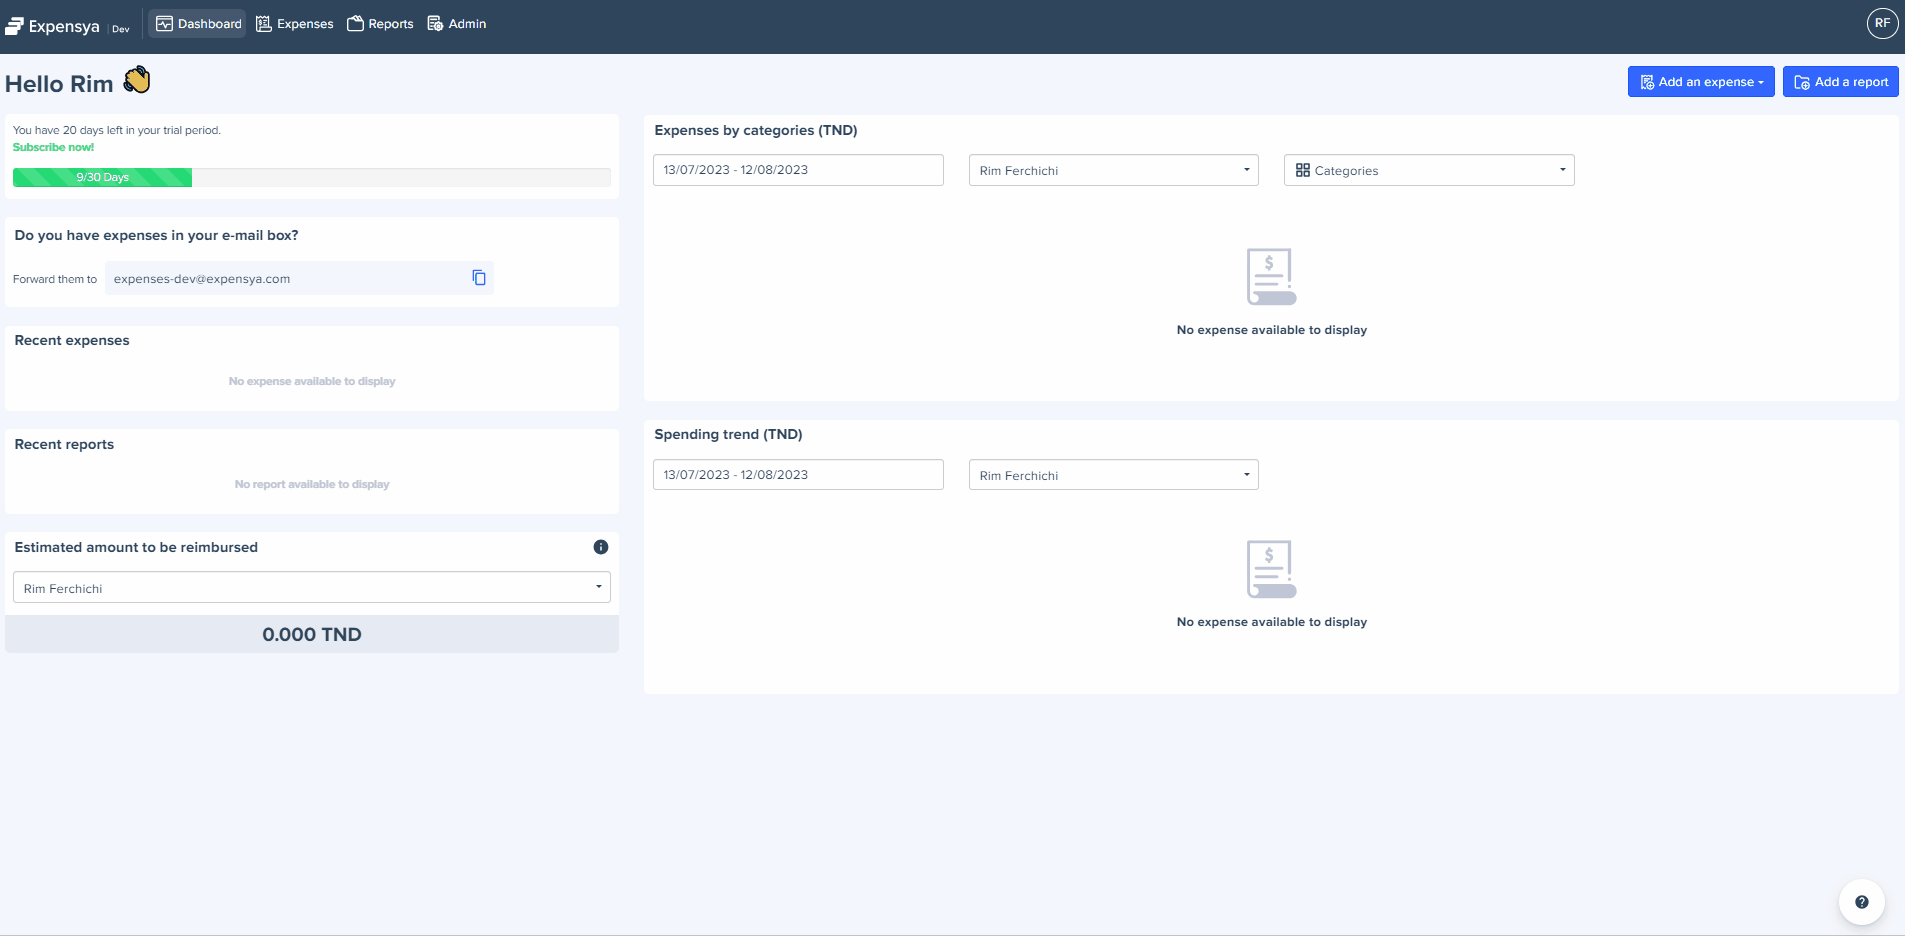
Task: Navigate to the Admin section
Action: tap(457, 24)
